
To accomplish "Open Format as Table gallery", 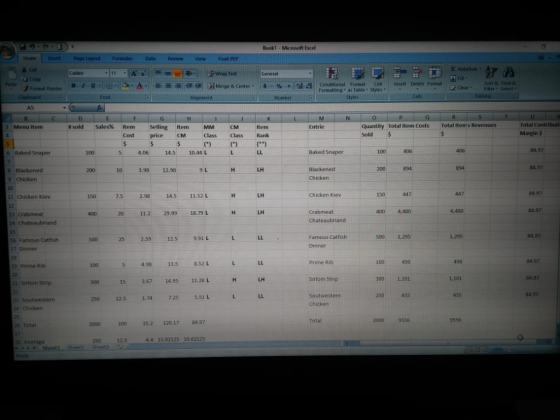I will pos(357,80).
